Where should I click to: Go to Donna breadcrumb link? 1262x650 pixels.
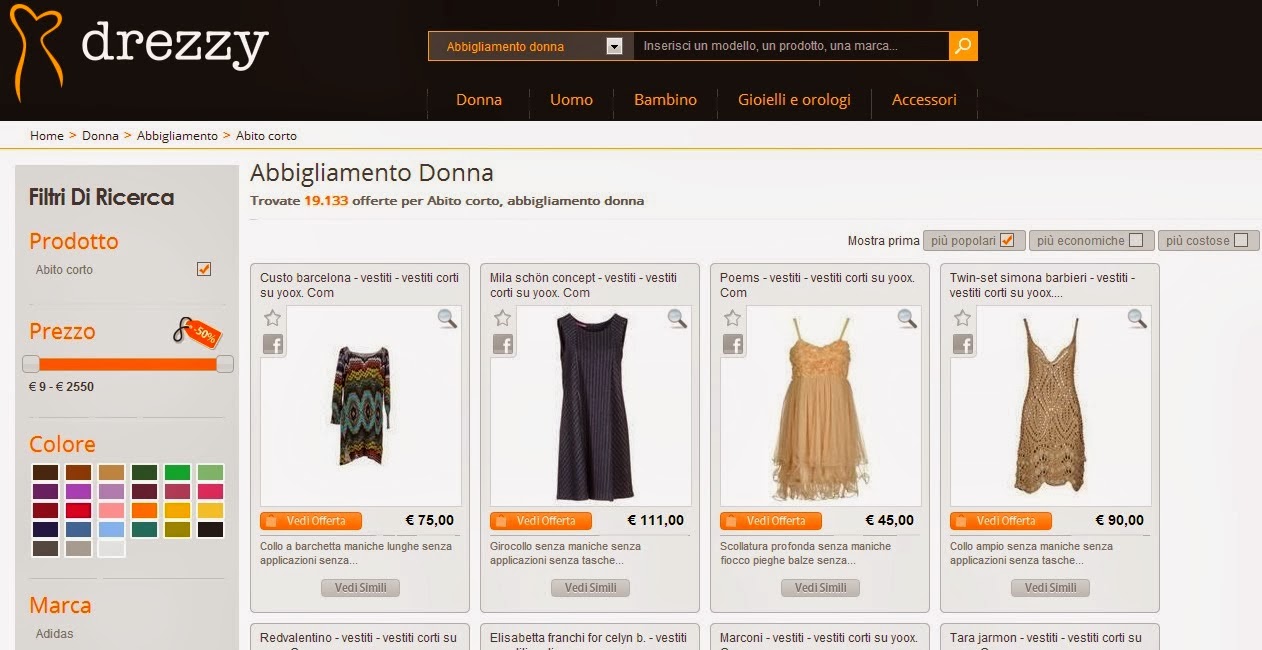[100, 136]
